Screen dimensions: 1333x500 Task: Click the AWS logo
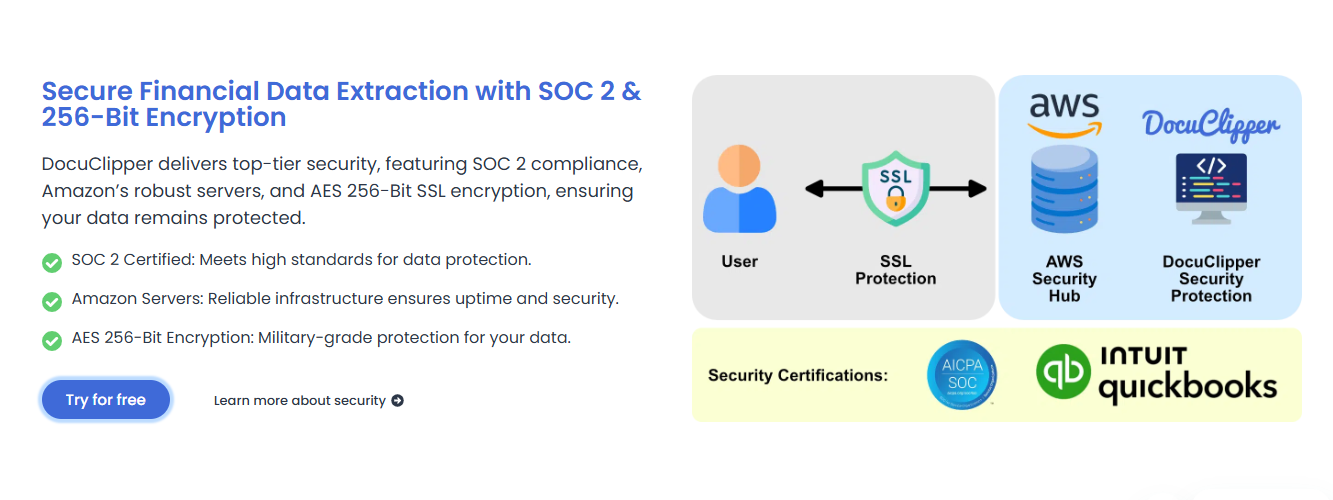pos(1064,115)
